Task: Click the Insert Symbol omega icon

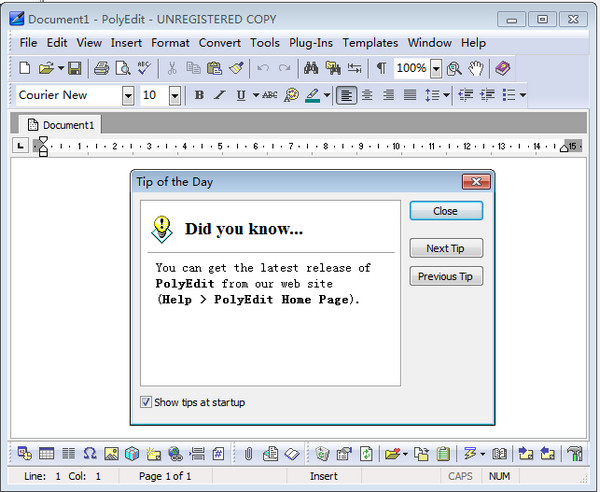Action: click(90, 453)
